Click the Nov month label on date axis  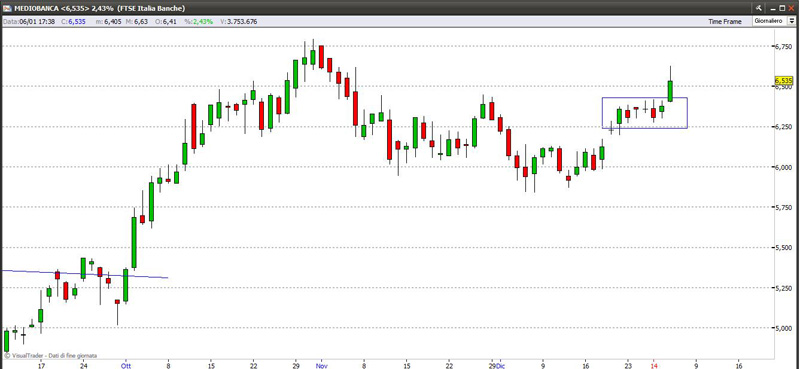[x=321, y=365]
